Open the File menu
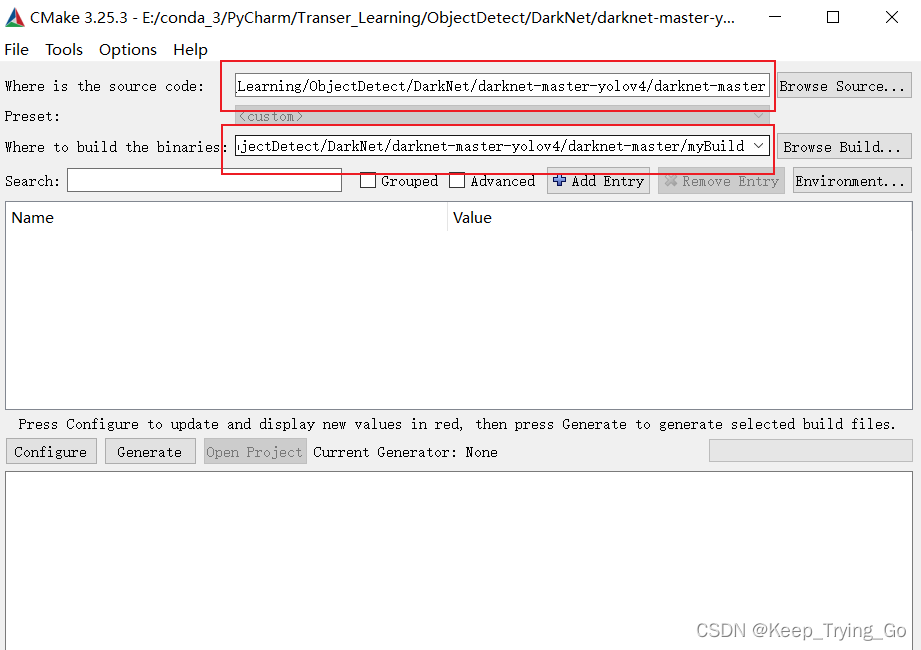 tap(16, 49)
